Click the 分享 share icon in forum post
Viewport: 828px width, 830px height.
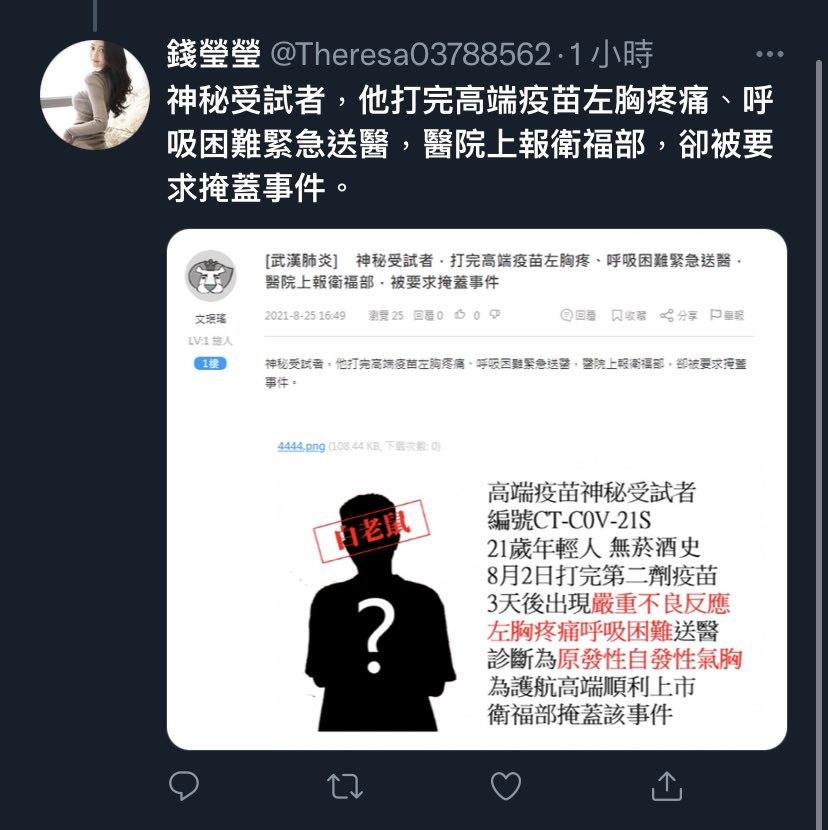click(667, 315)
